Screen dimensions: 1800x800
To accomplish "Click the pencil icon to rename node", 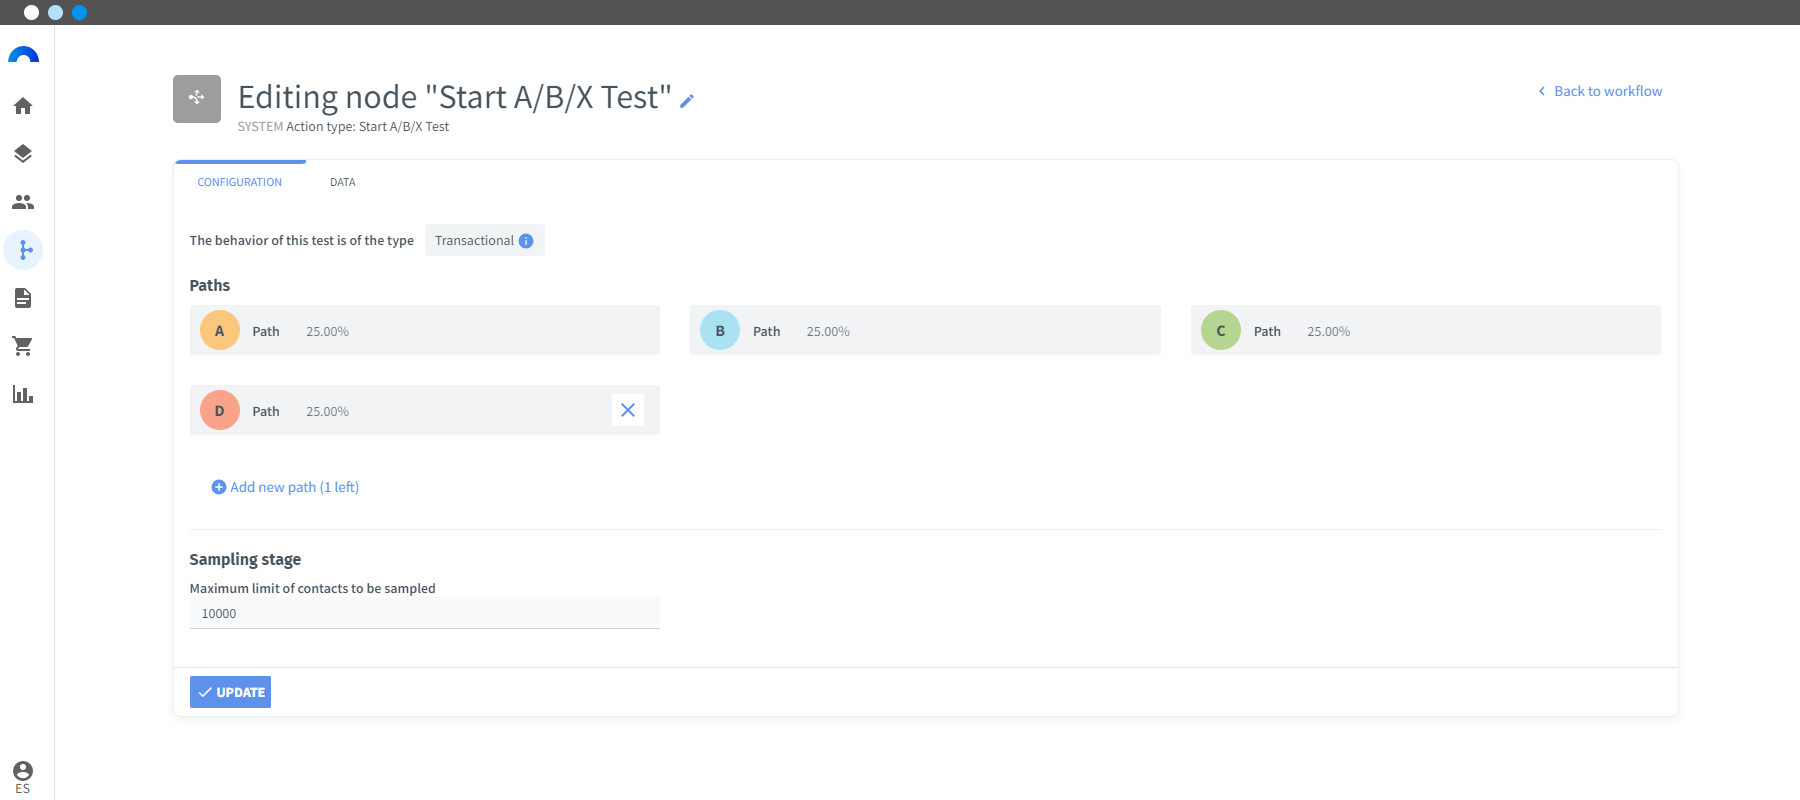I will coord(687,101).
